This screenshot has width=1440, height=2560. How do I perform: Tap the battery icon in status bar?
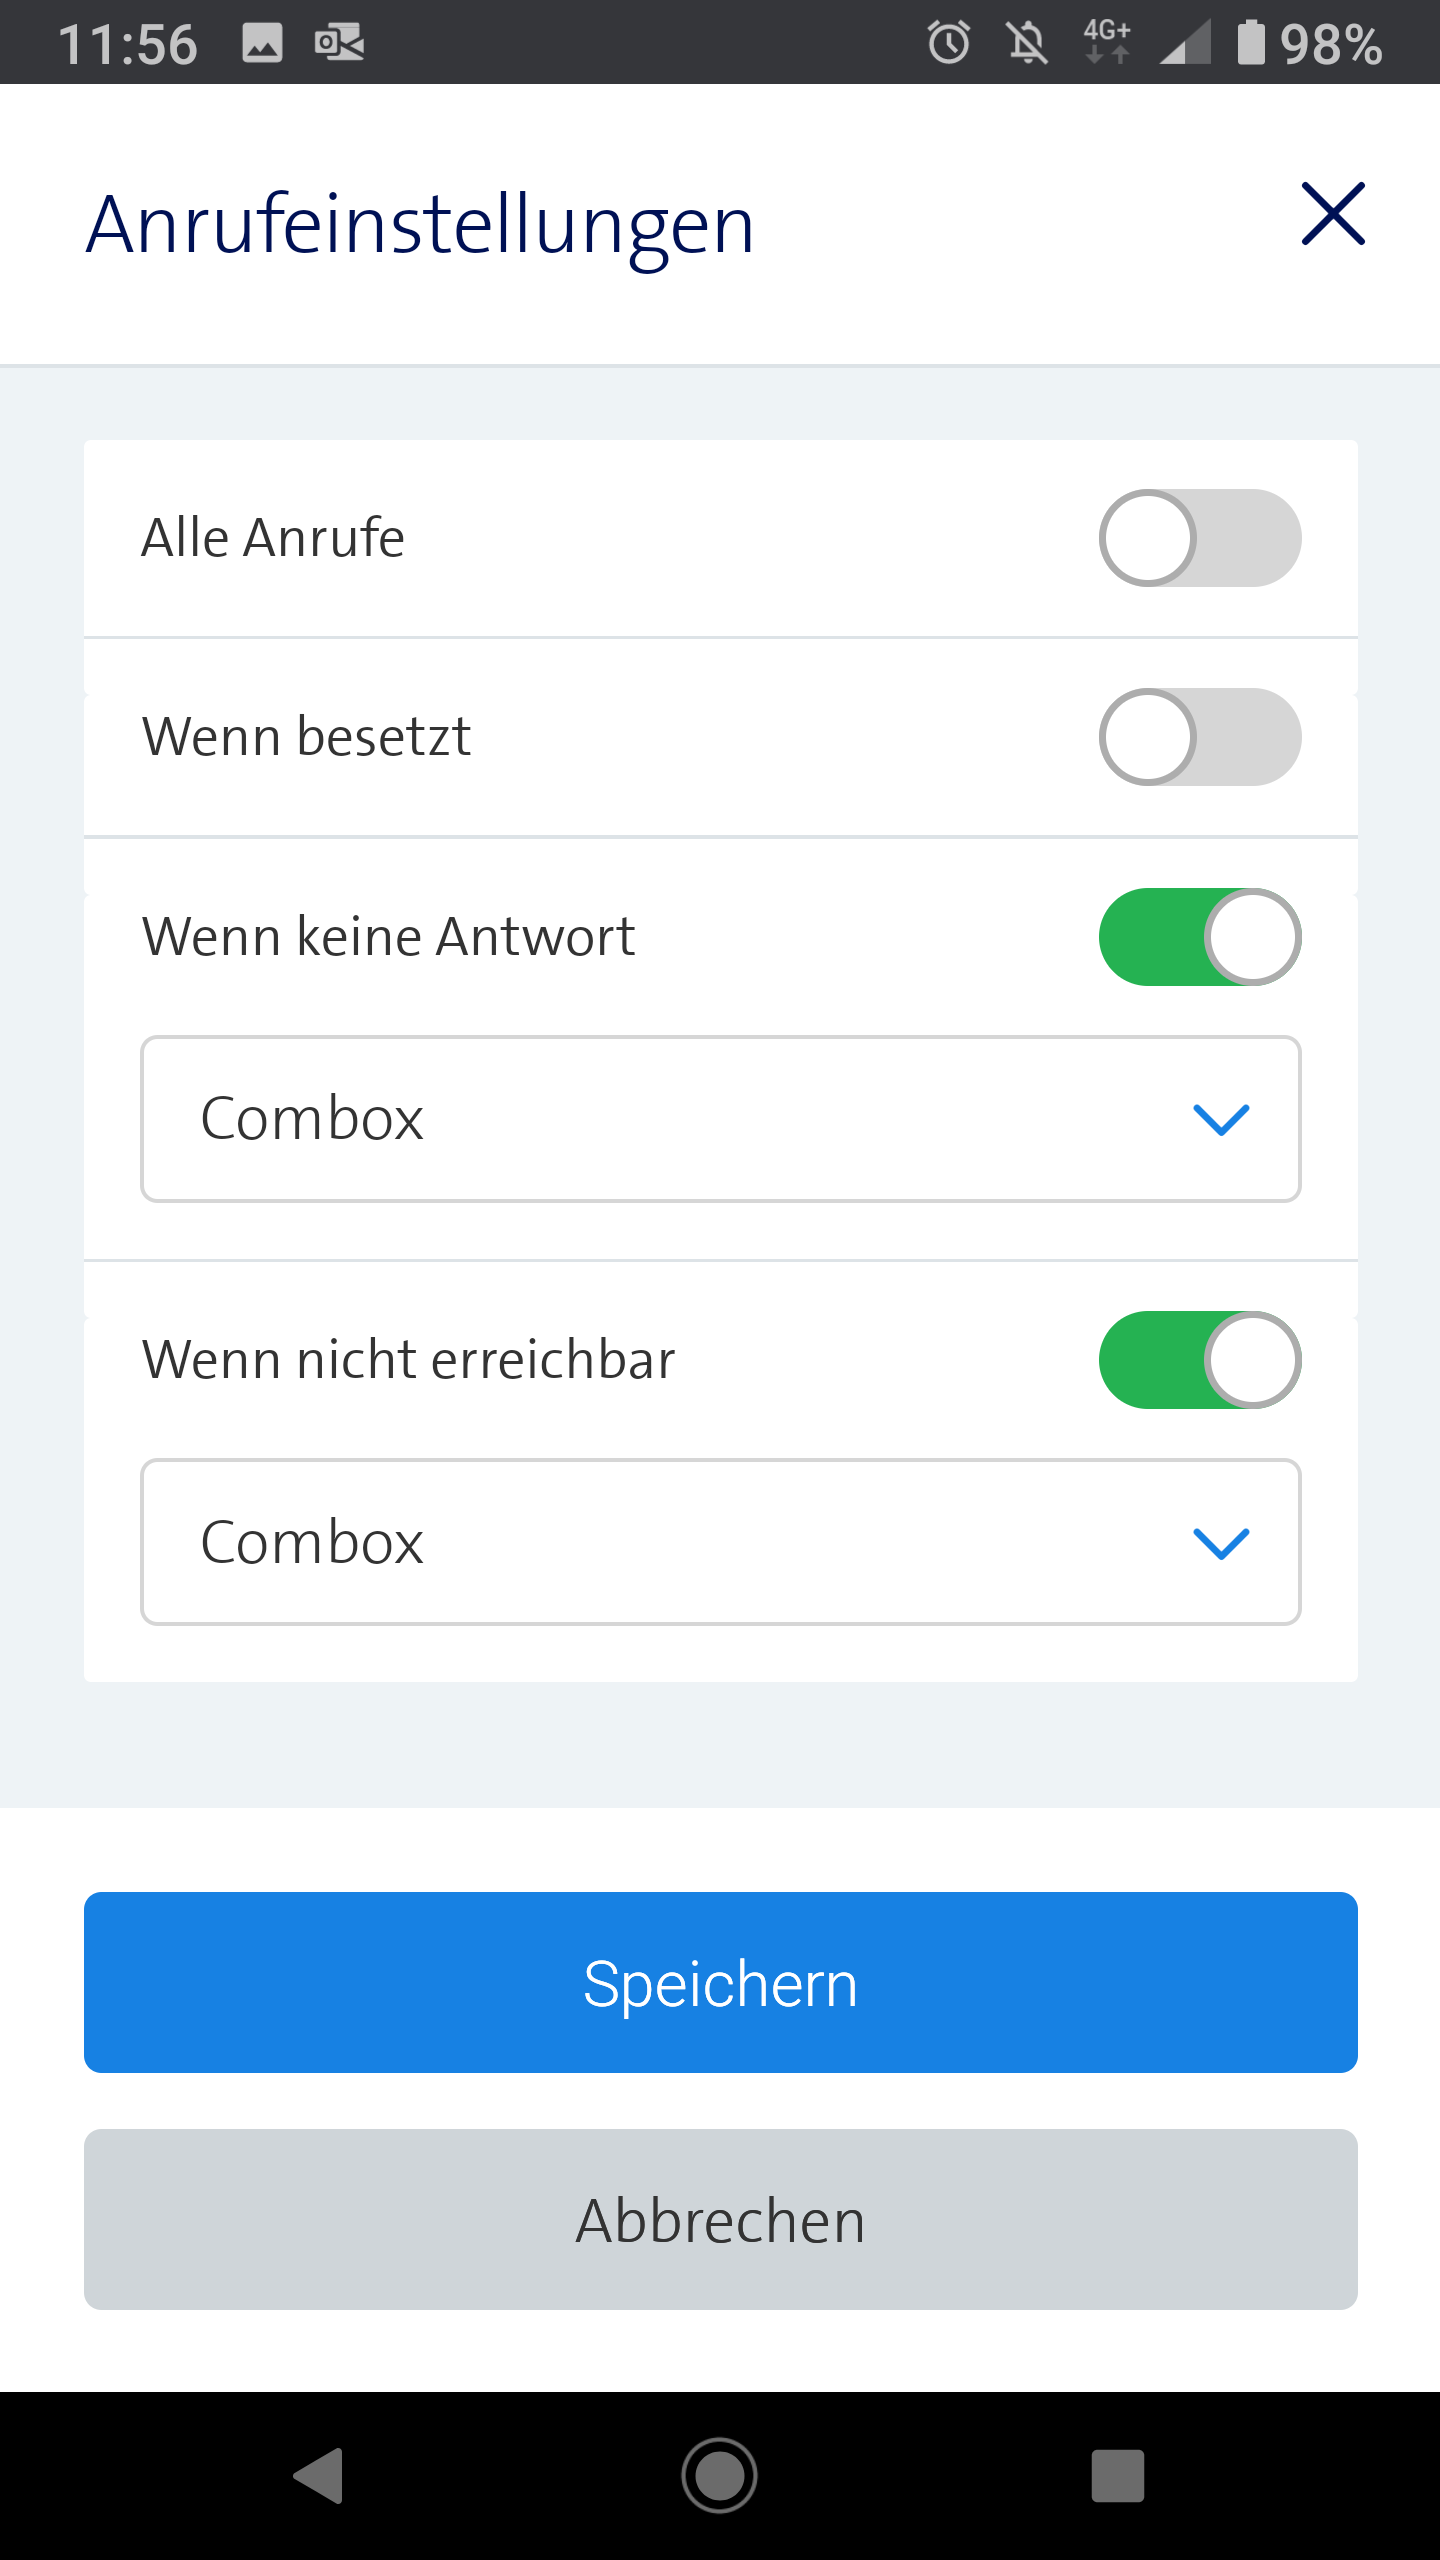pyautogui.click(x=1251, y=43)
